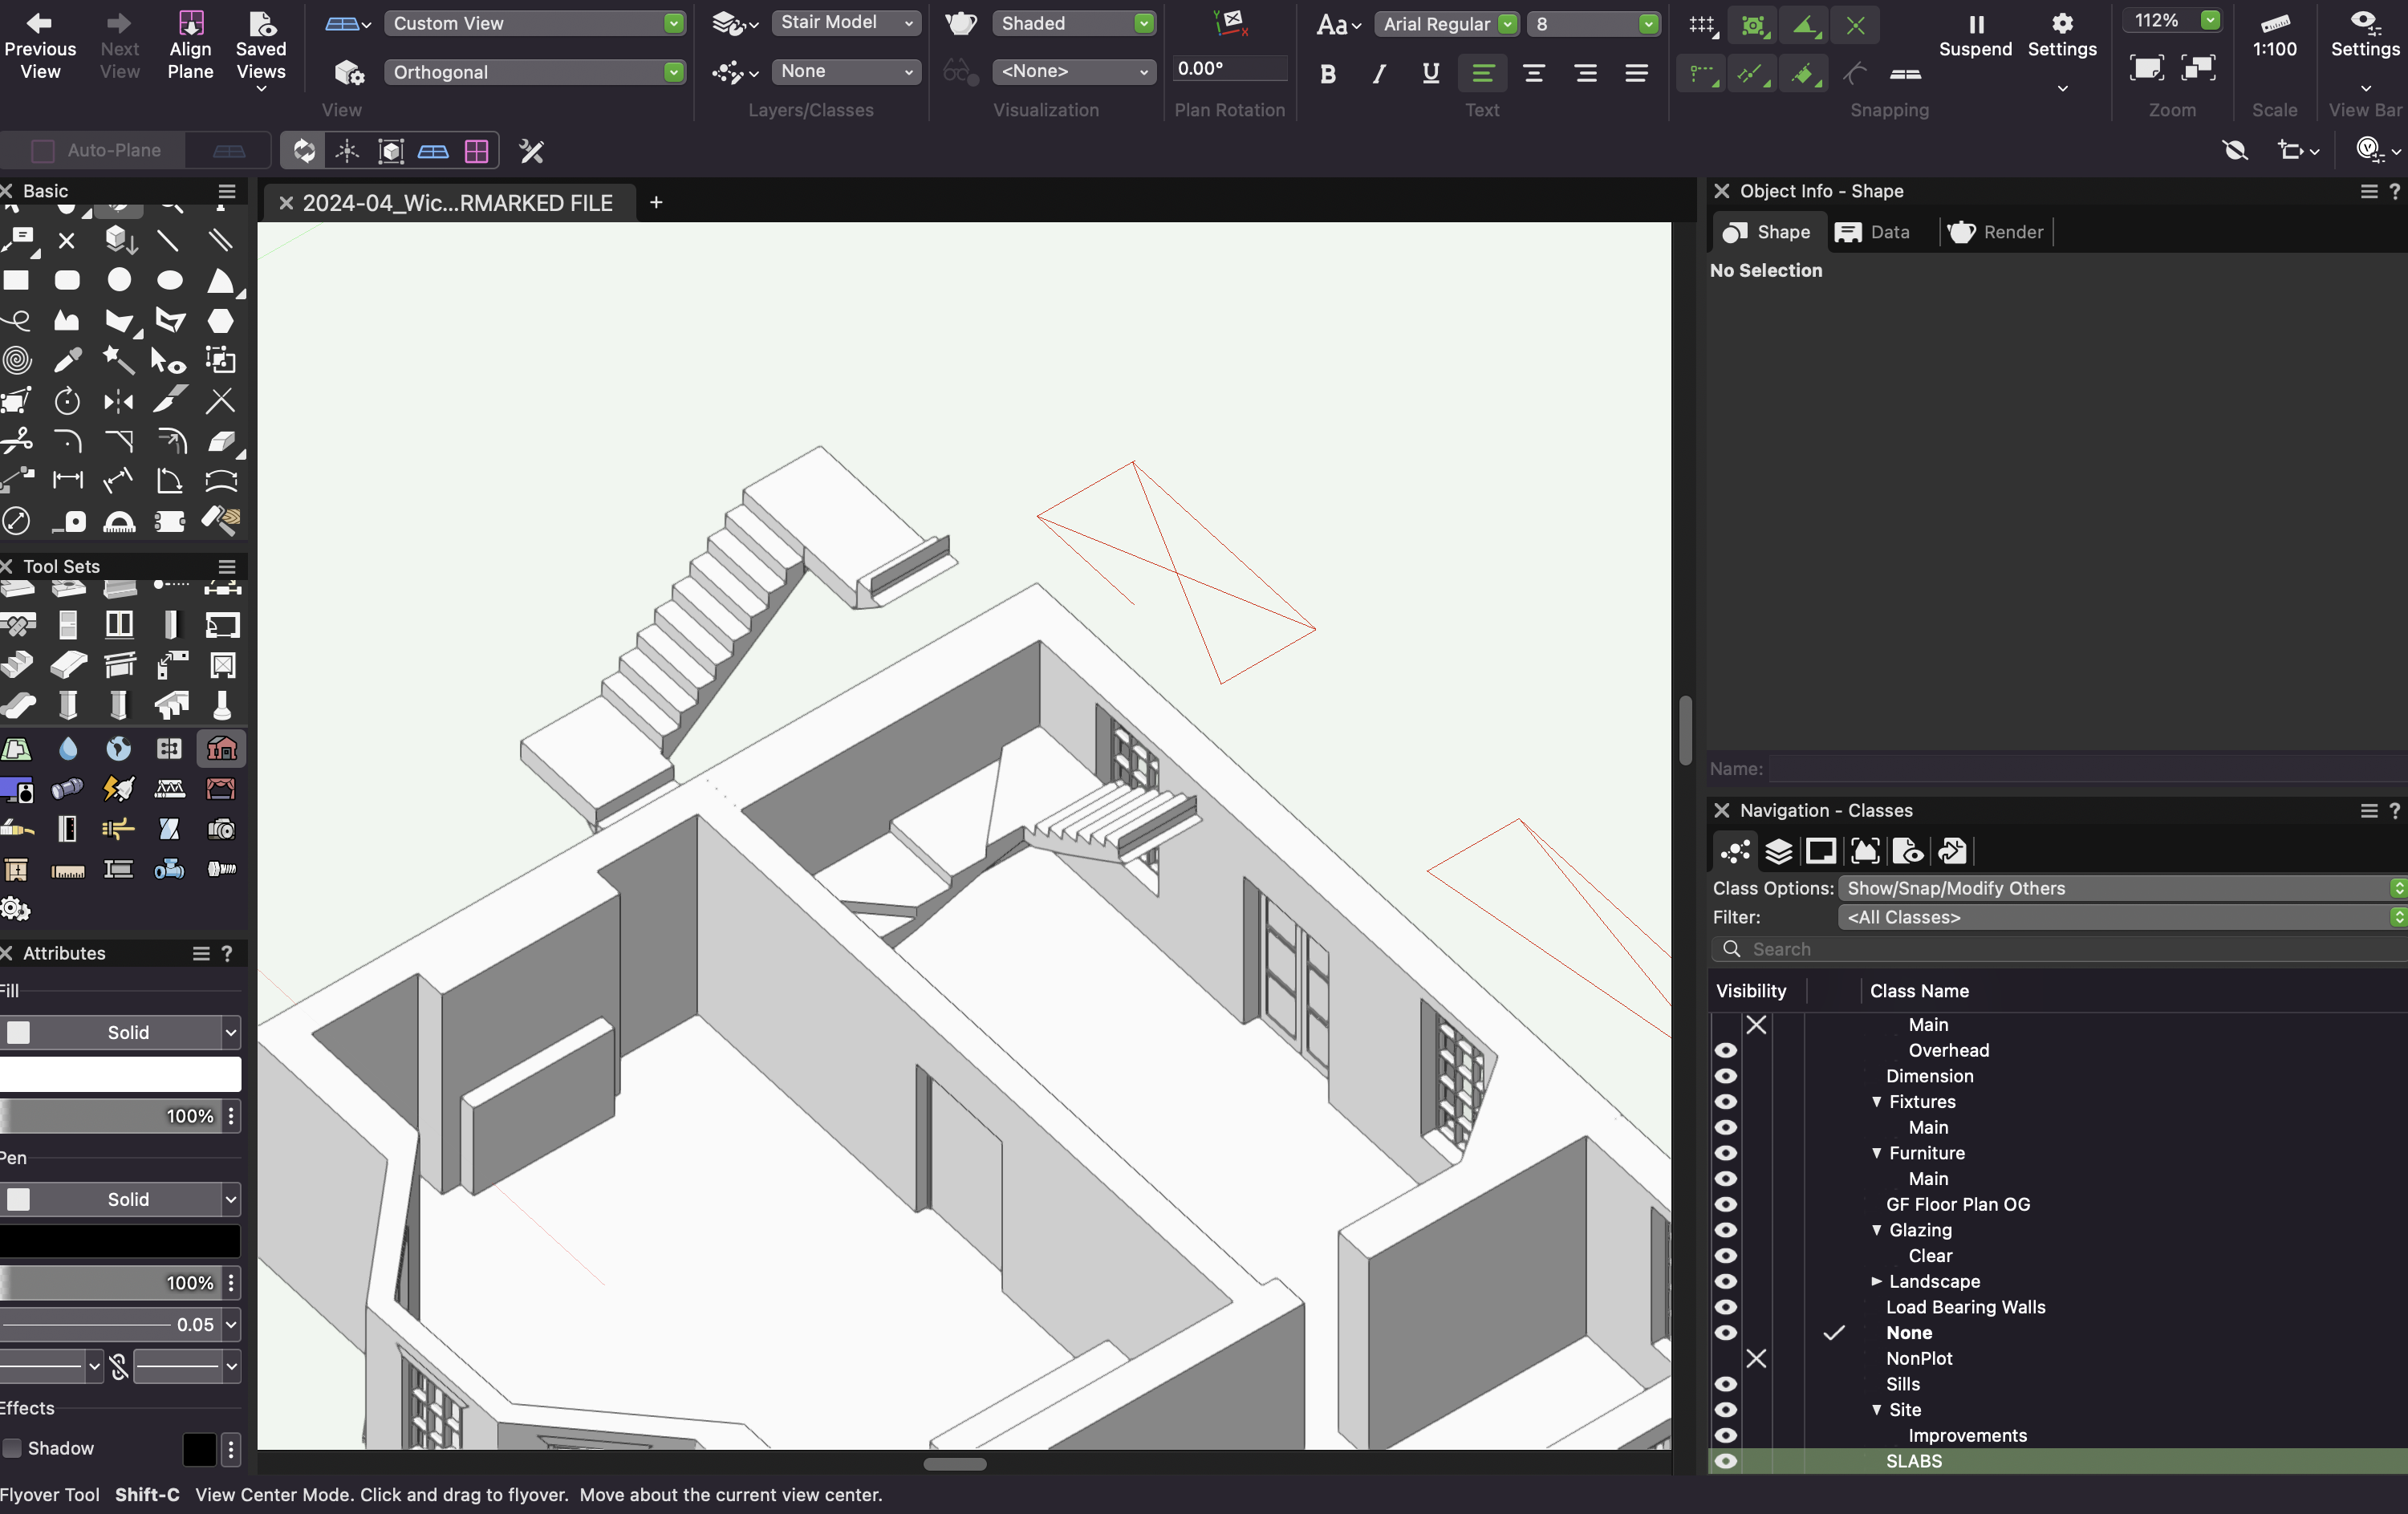Screen dimensions: 2408x1514
Task: Activate the Rectangle tool
Action: click(x=16, y=280)
